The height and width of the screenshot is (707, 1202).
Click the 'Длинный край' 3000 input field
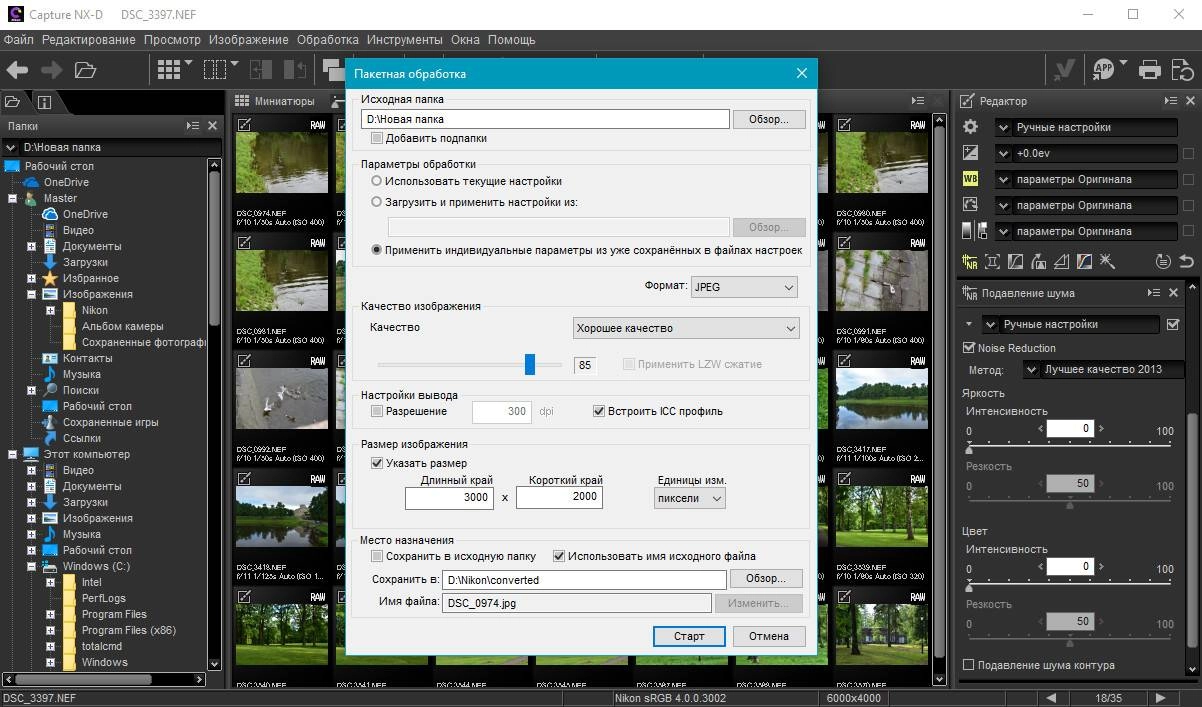[449, 497]
